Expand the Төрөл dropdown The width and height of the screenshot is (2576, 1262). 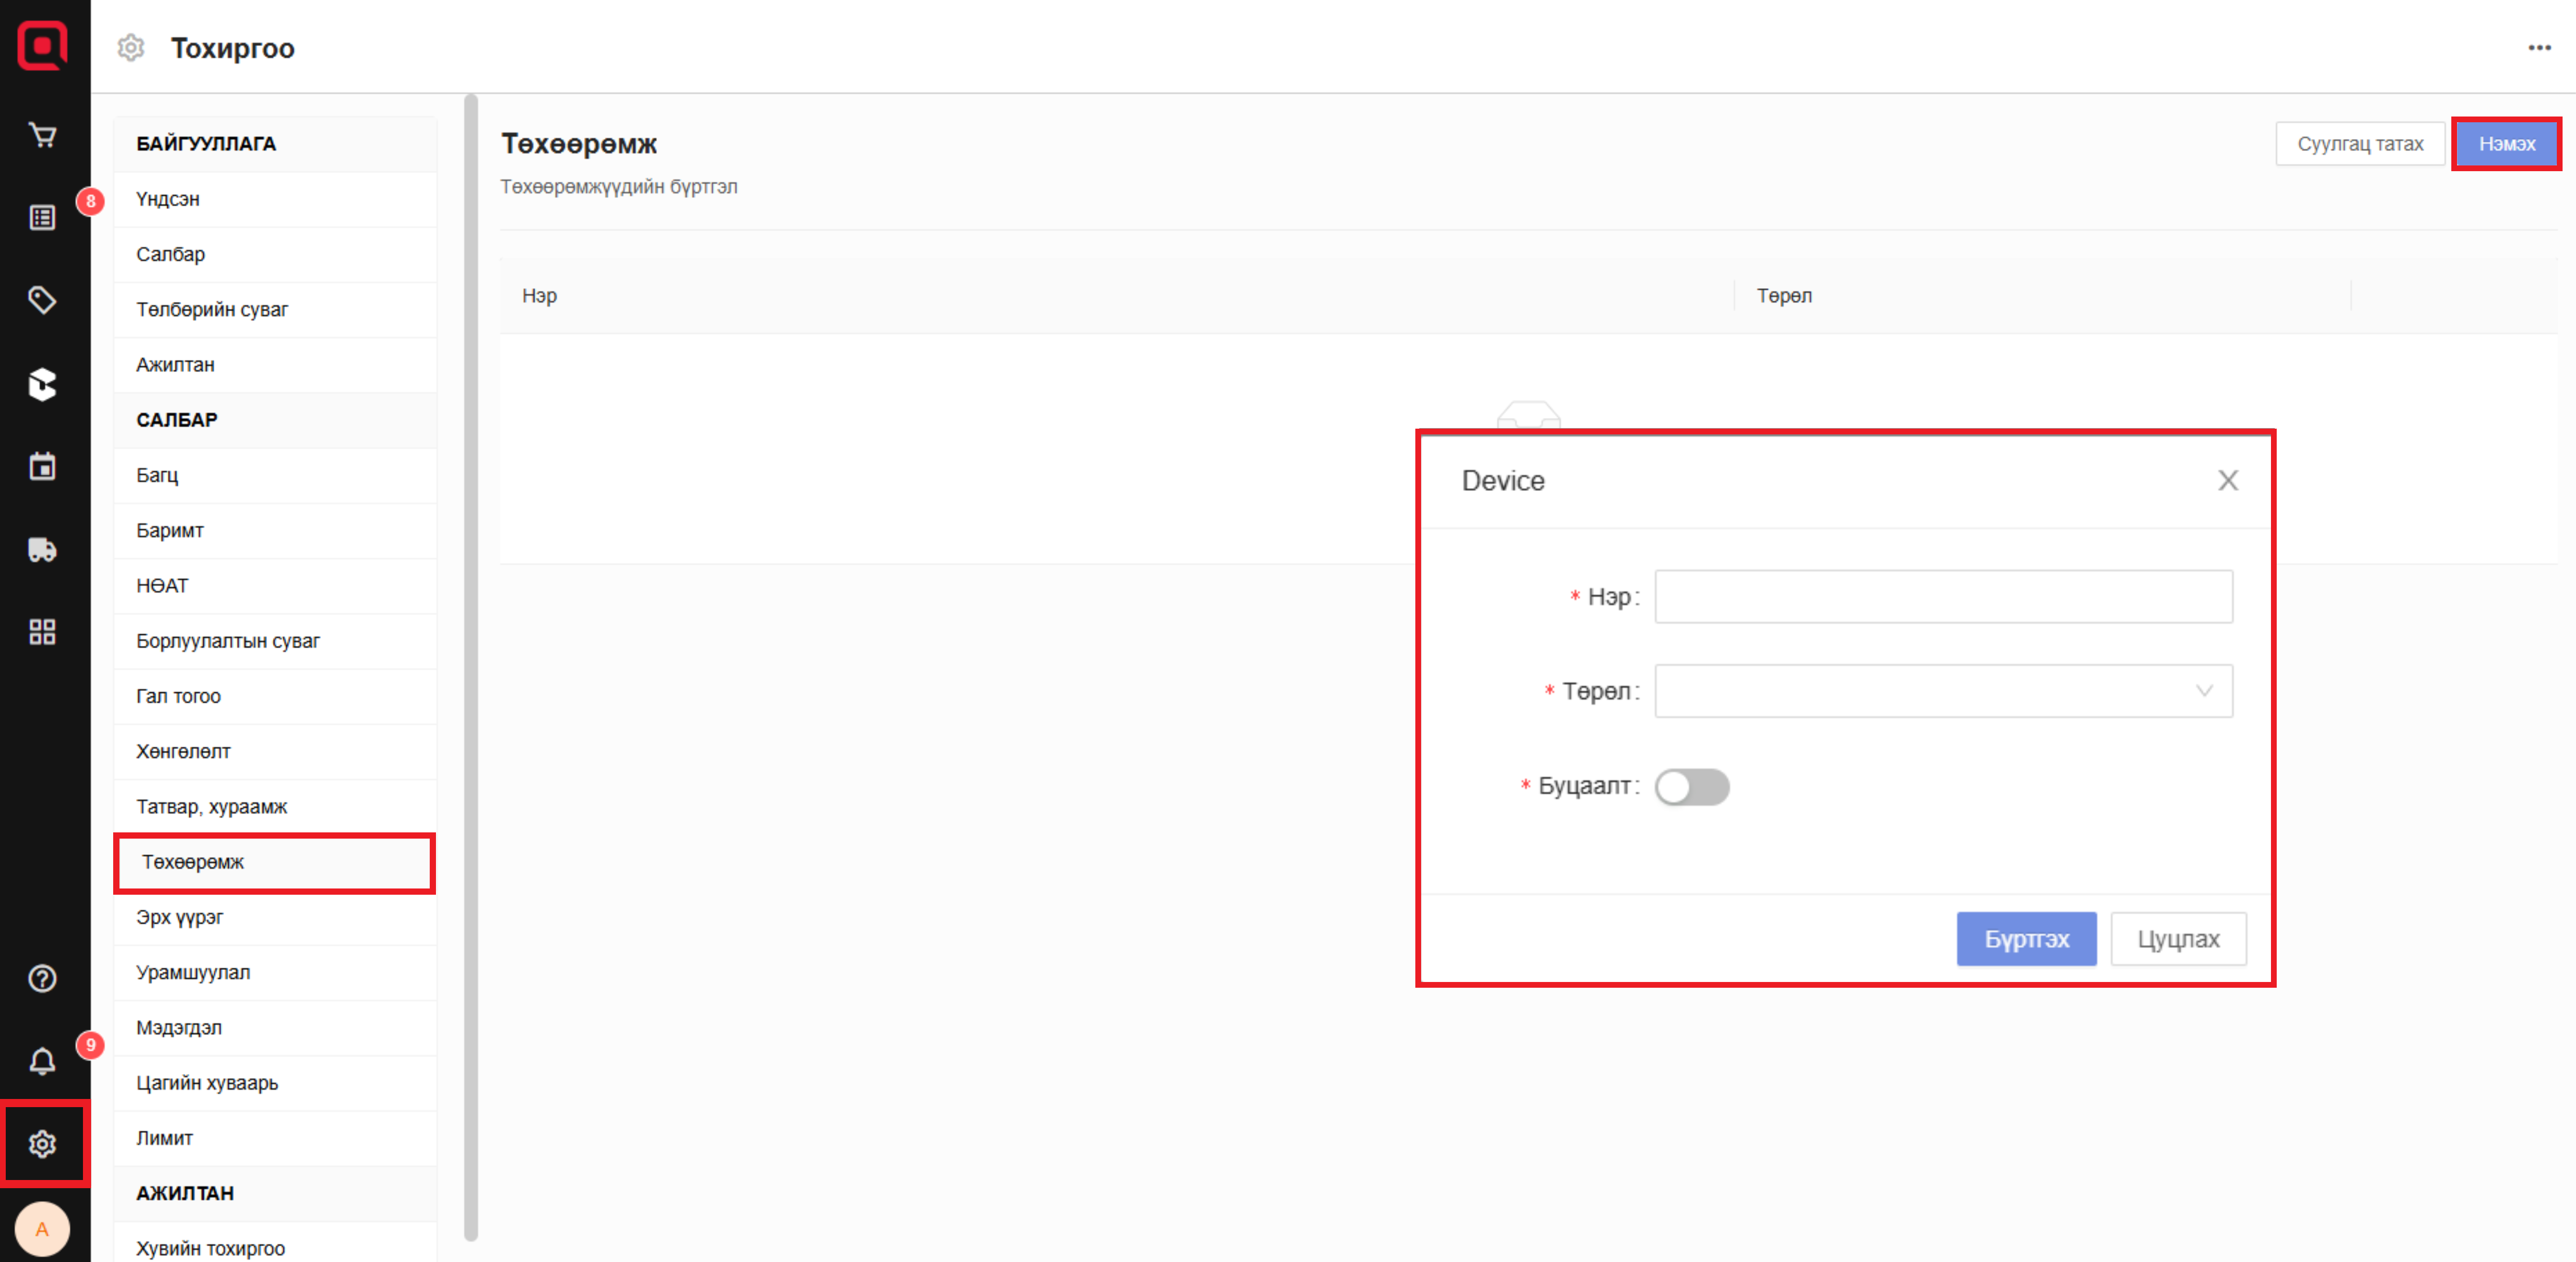tap(1943, 691)
